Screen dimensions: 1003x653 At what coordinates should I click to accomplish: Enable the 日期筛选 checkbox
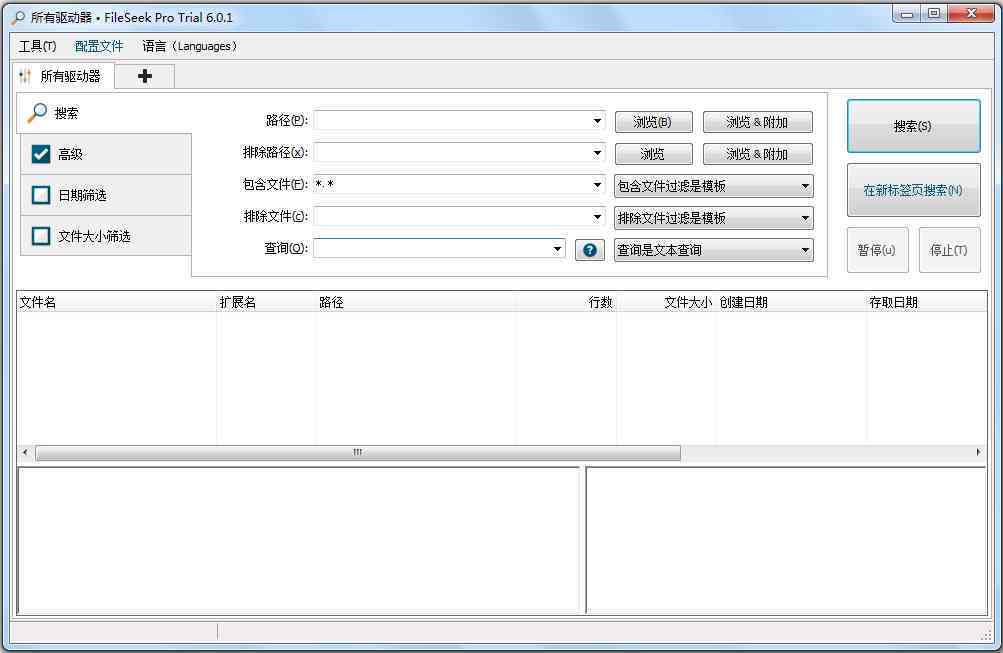pos(41,195)
